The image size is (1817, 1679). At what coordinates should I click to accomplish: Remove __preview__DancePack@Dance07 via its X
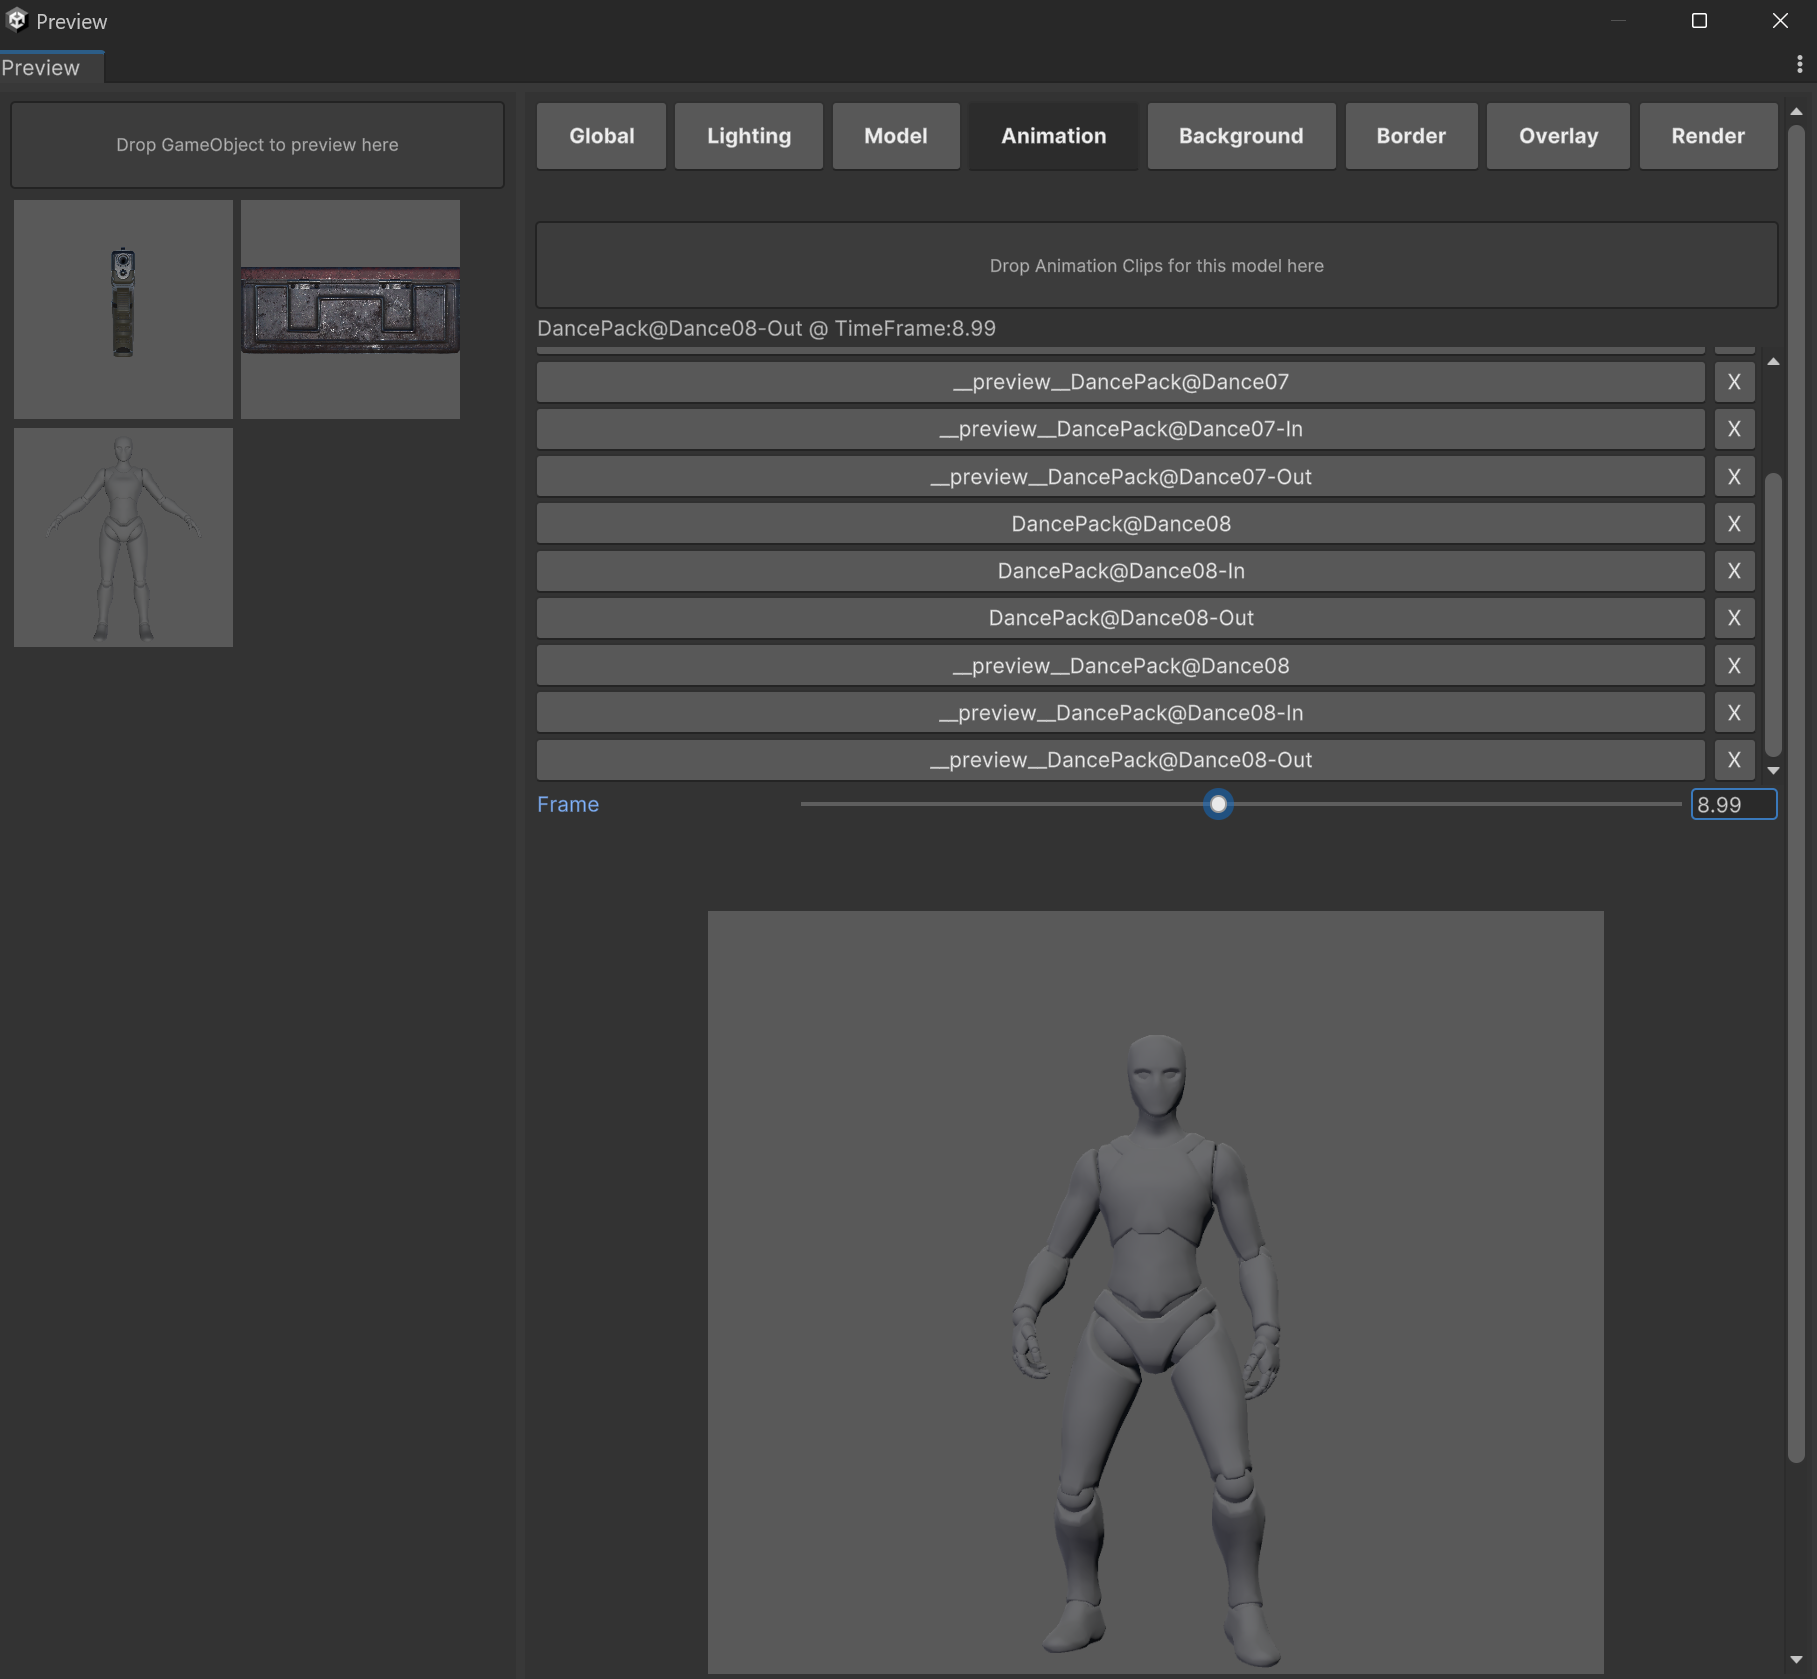pos(1734,382)
